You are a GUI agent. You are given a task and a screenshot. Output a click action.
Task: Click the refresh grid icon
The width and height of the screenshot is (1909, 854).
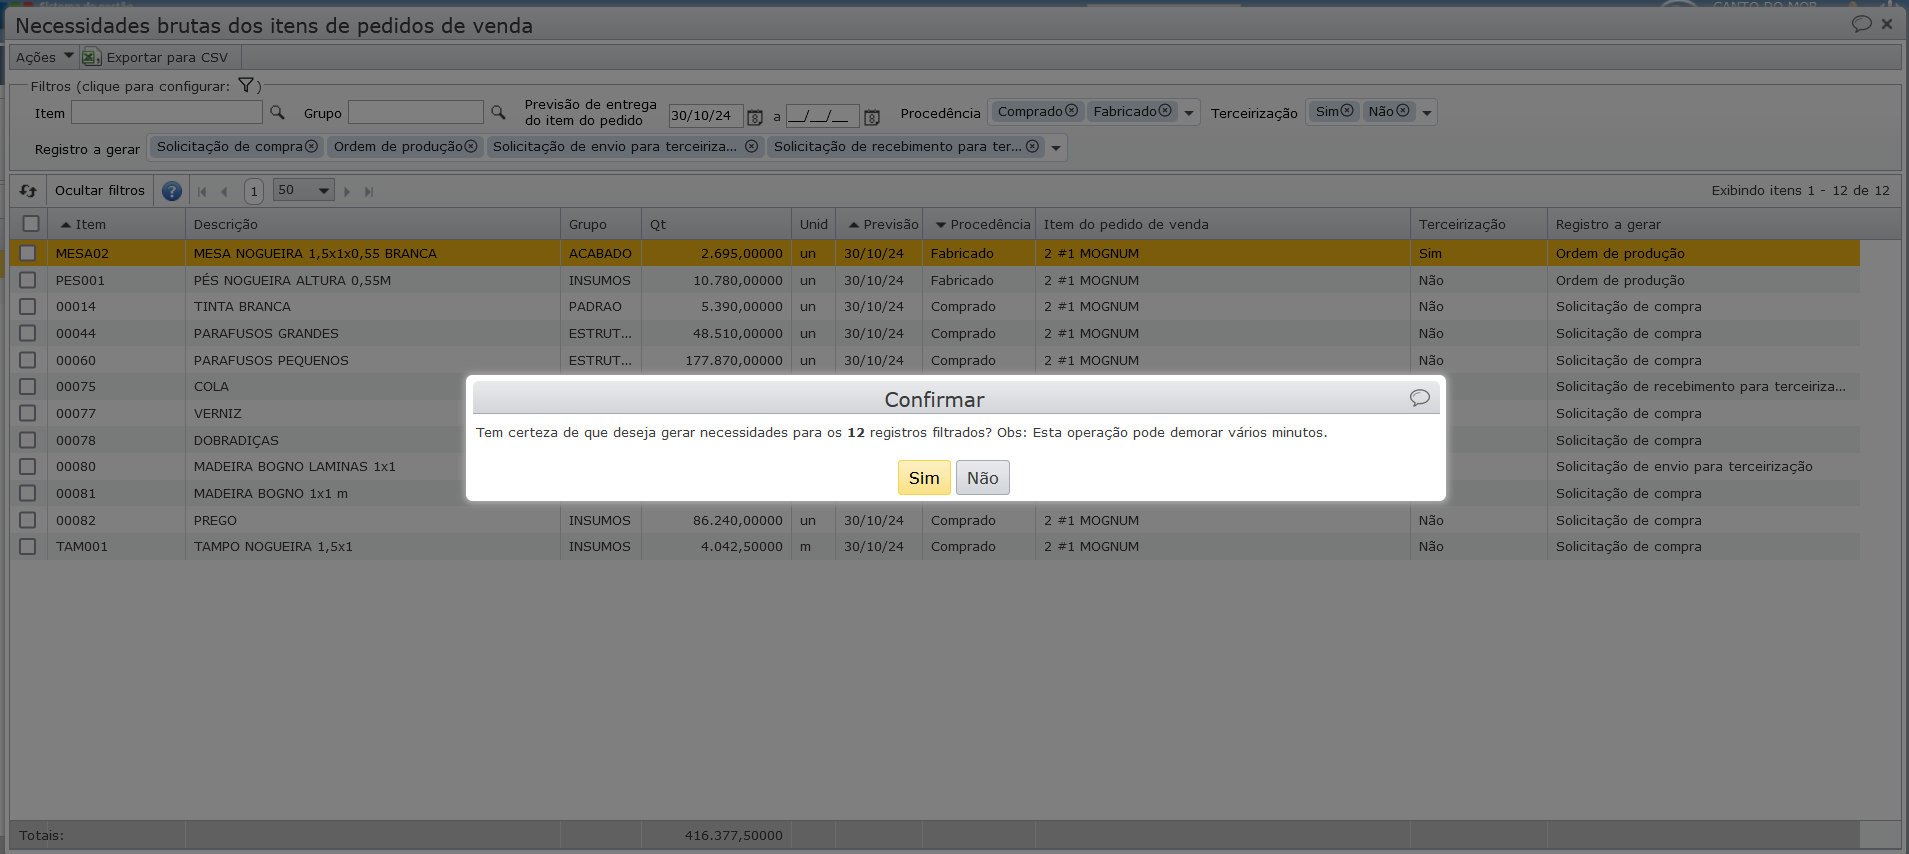click(28, 190)
